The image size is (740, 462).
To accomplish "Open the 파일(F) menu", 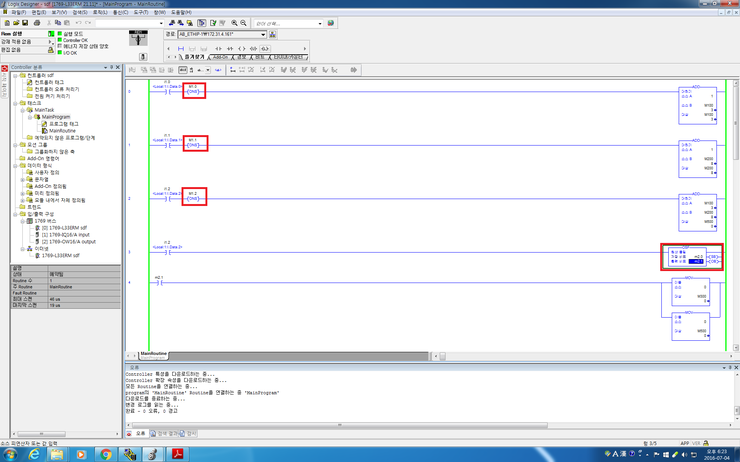I will click(18, 12).
